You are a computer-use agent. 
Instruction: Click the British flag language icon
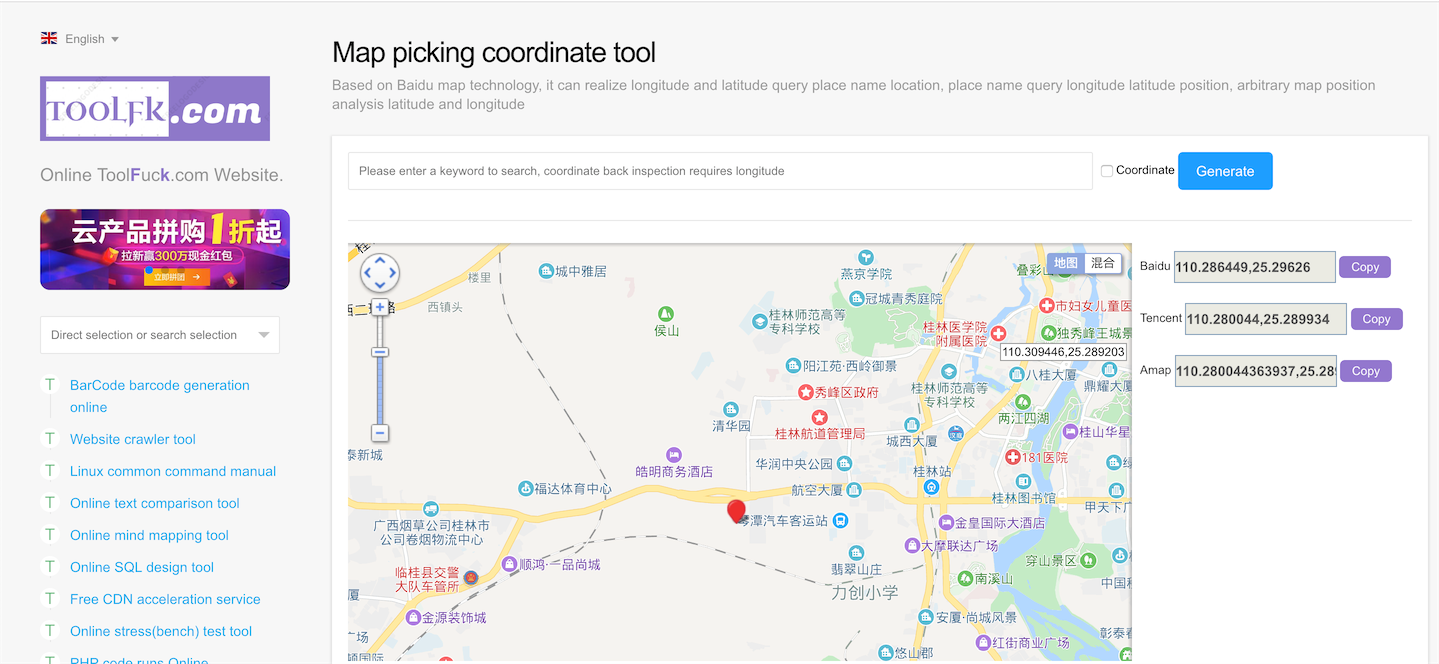(48, 37)
